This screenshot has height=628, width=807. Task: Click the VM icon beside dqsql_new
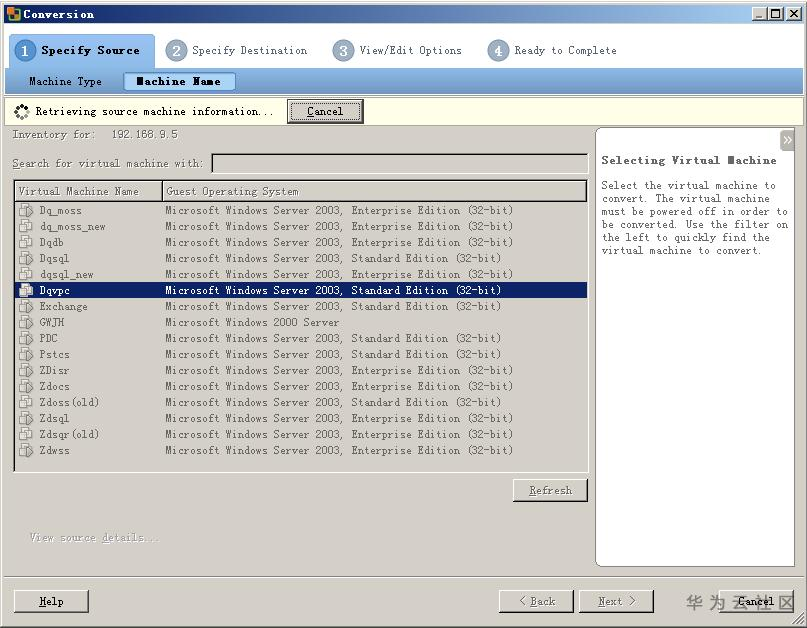[26, 274]
